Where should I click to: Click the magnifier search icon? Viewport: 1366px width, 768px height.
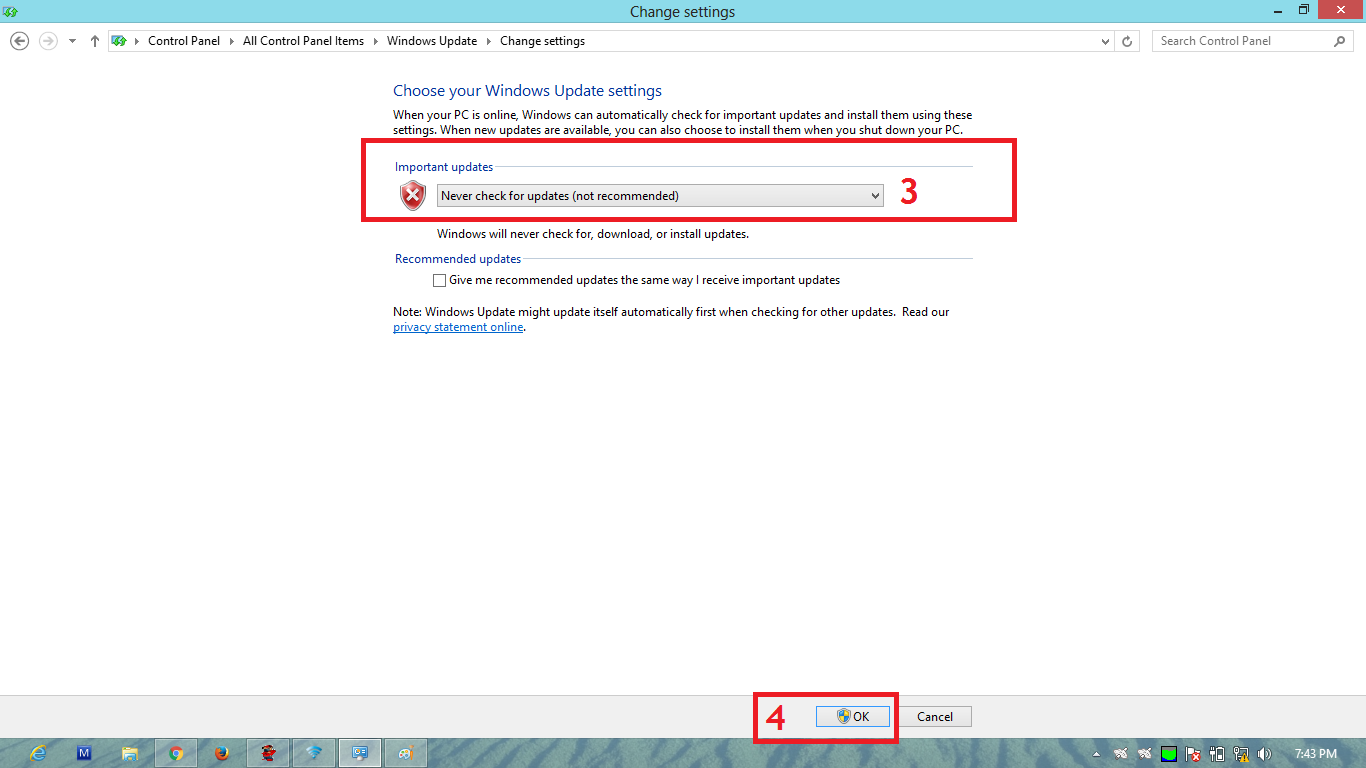click(x=1341, y=41)
